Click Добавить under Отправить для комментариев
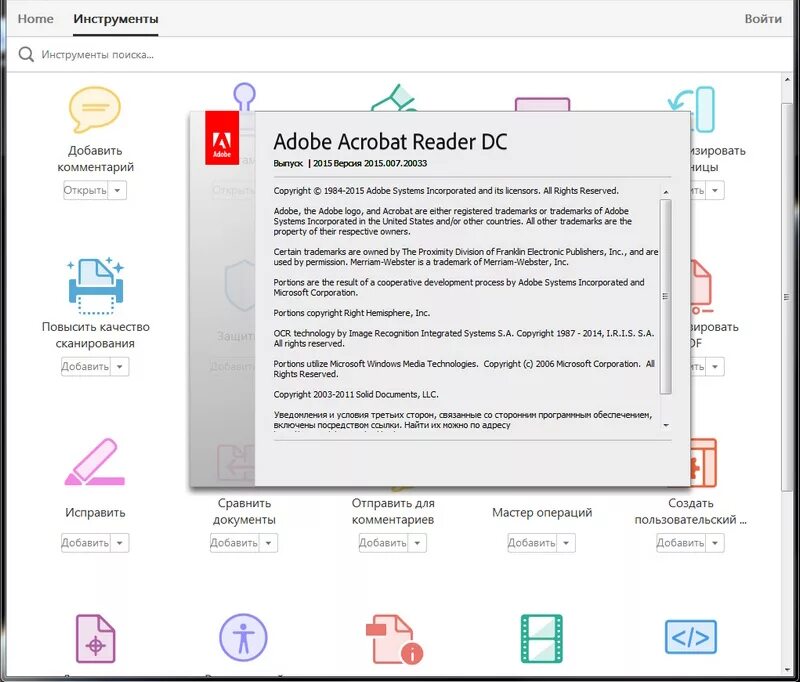The image size is (800, 682). pos(383,543)
